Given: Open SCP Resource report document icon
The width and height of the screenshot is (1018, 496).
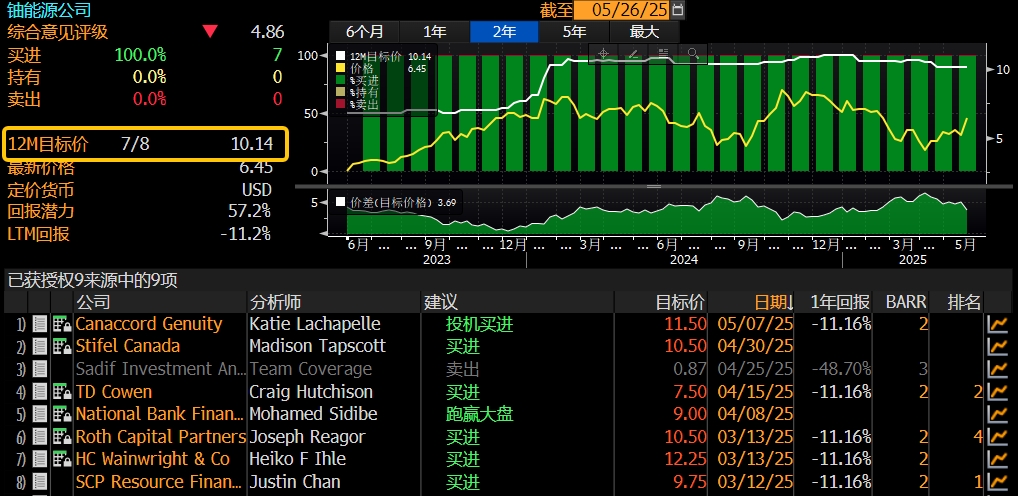Looking at the screenshot, I should (40, 482).
